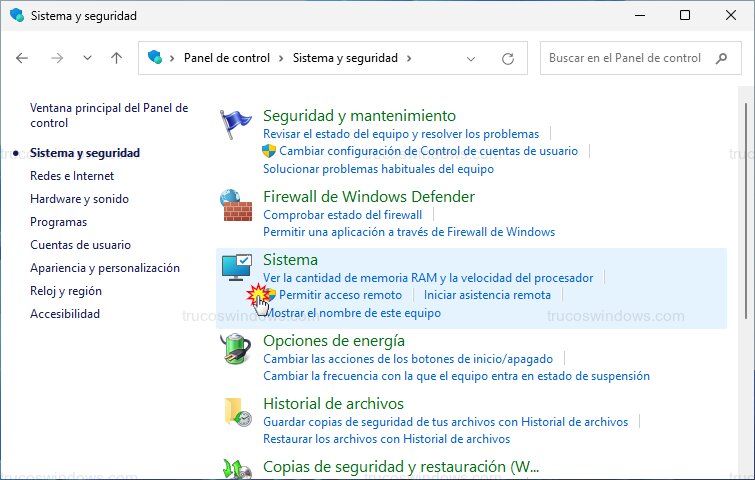This screenshot has height=480, width=755.
Task: Click Ver la cantidad de memoria RAM link
Action: click(x=428, y=278)
